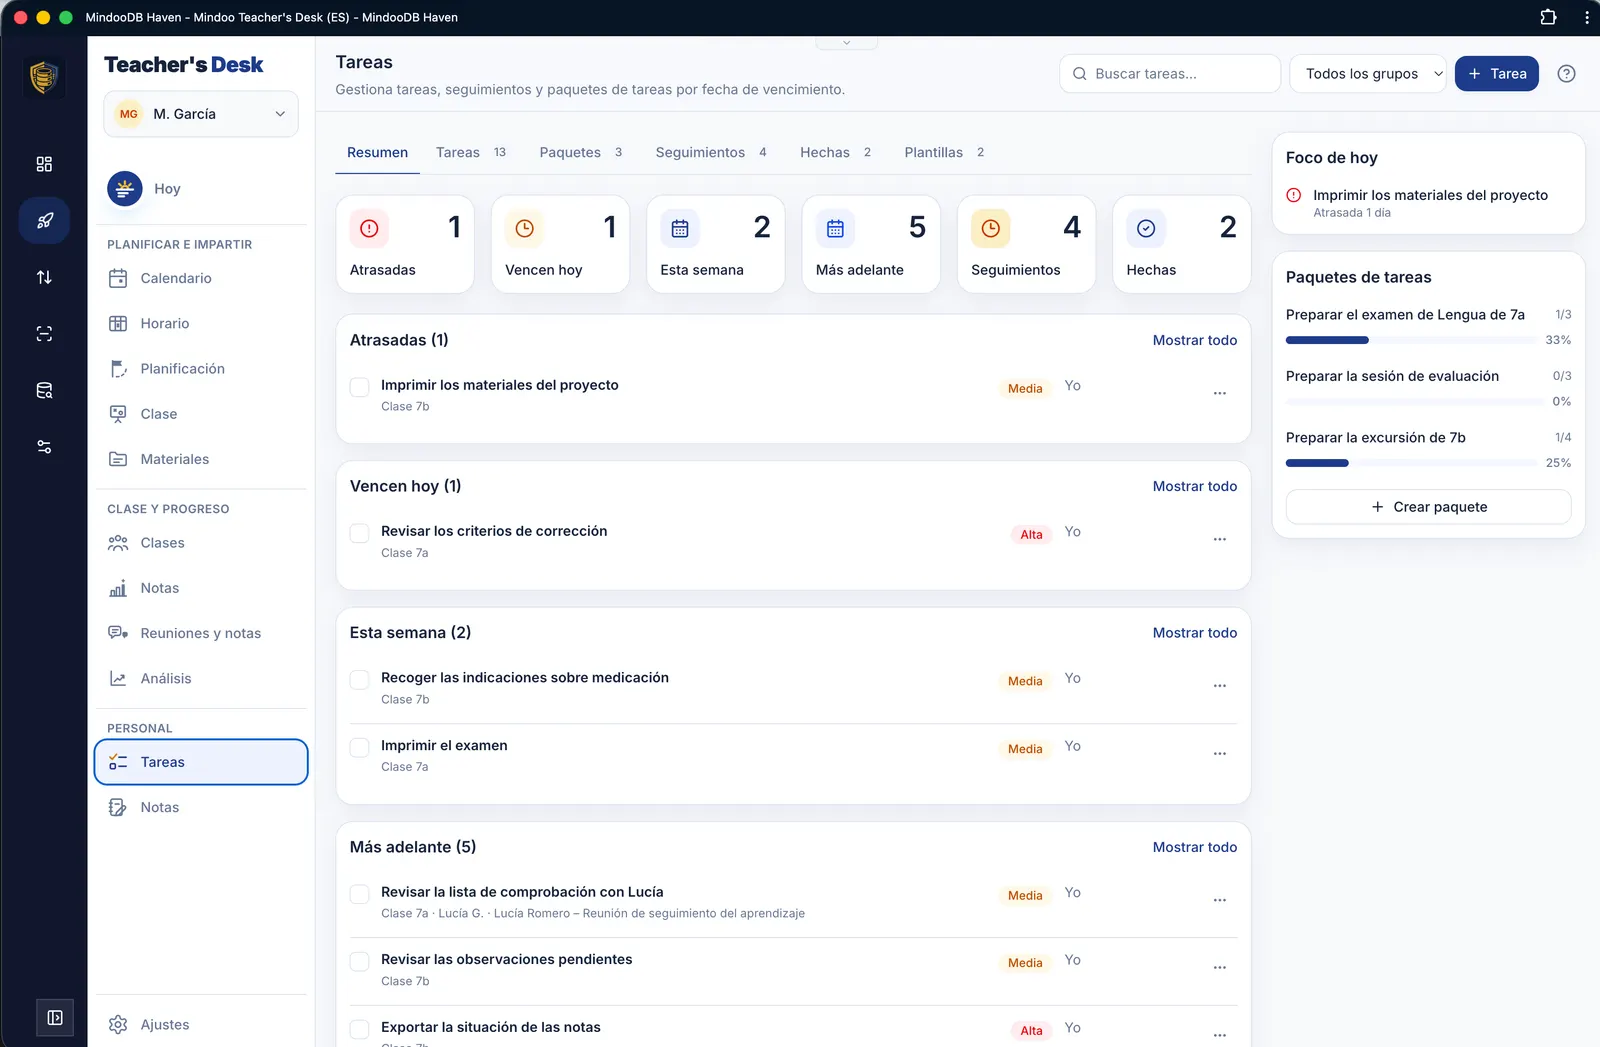The height and width of the screenshot is (1047, 1600).
Task: Open the Hechas summary card
Action: 1181,245
